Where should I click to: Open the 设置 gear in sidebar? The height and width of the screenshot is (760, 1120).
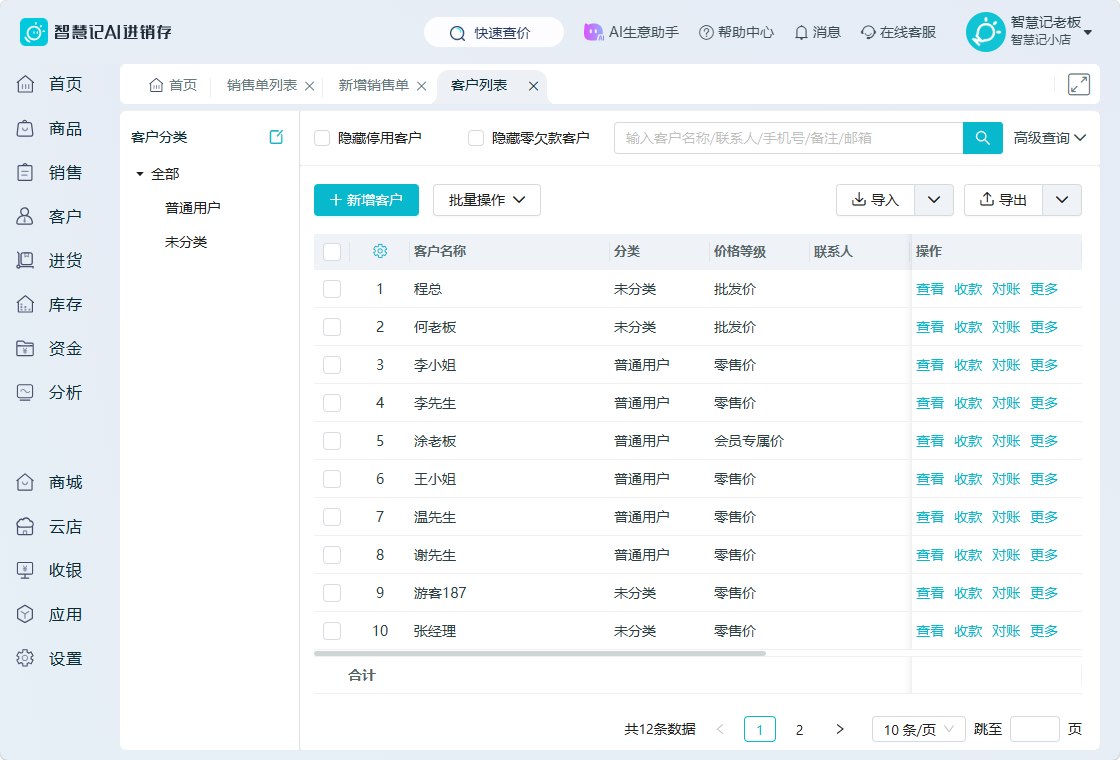pyautogui.click(x=25, y=659)
